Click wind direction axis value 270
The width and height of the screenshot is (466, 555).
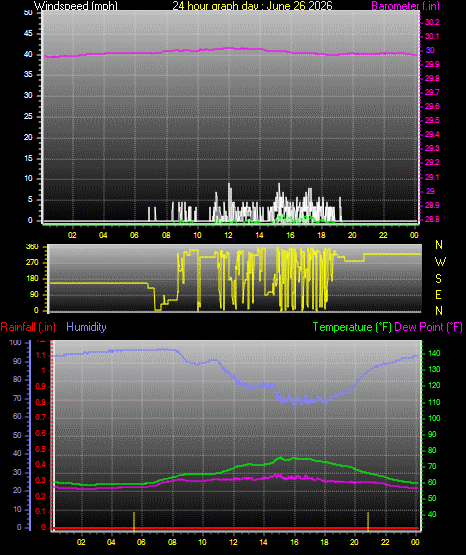pos(32,263)
